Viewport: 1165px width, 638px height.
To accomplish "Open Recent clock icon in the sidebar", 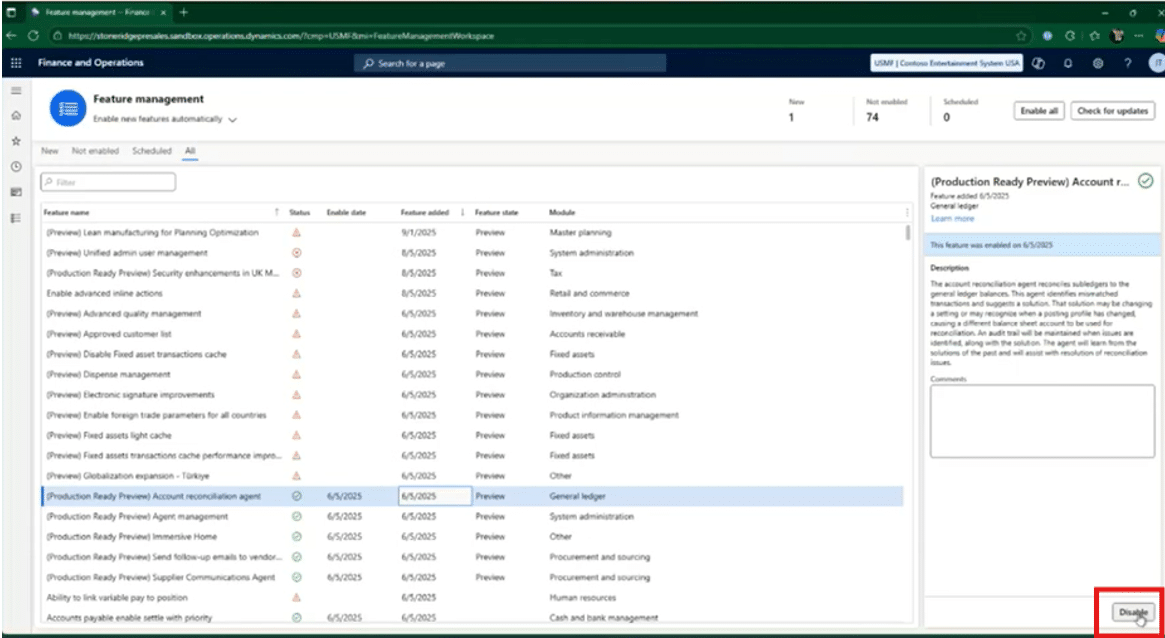I will point(16,166).
